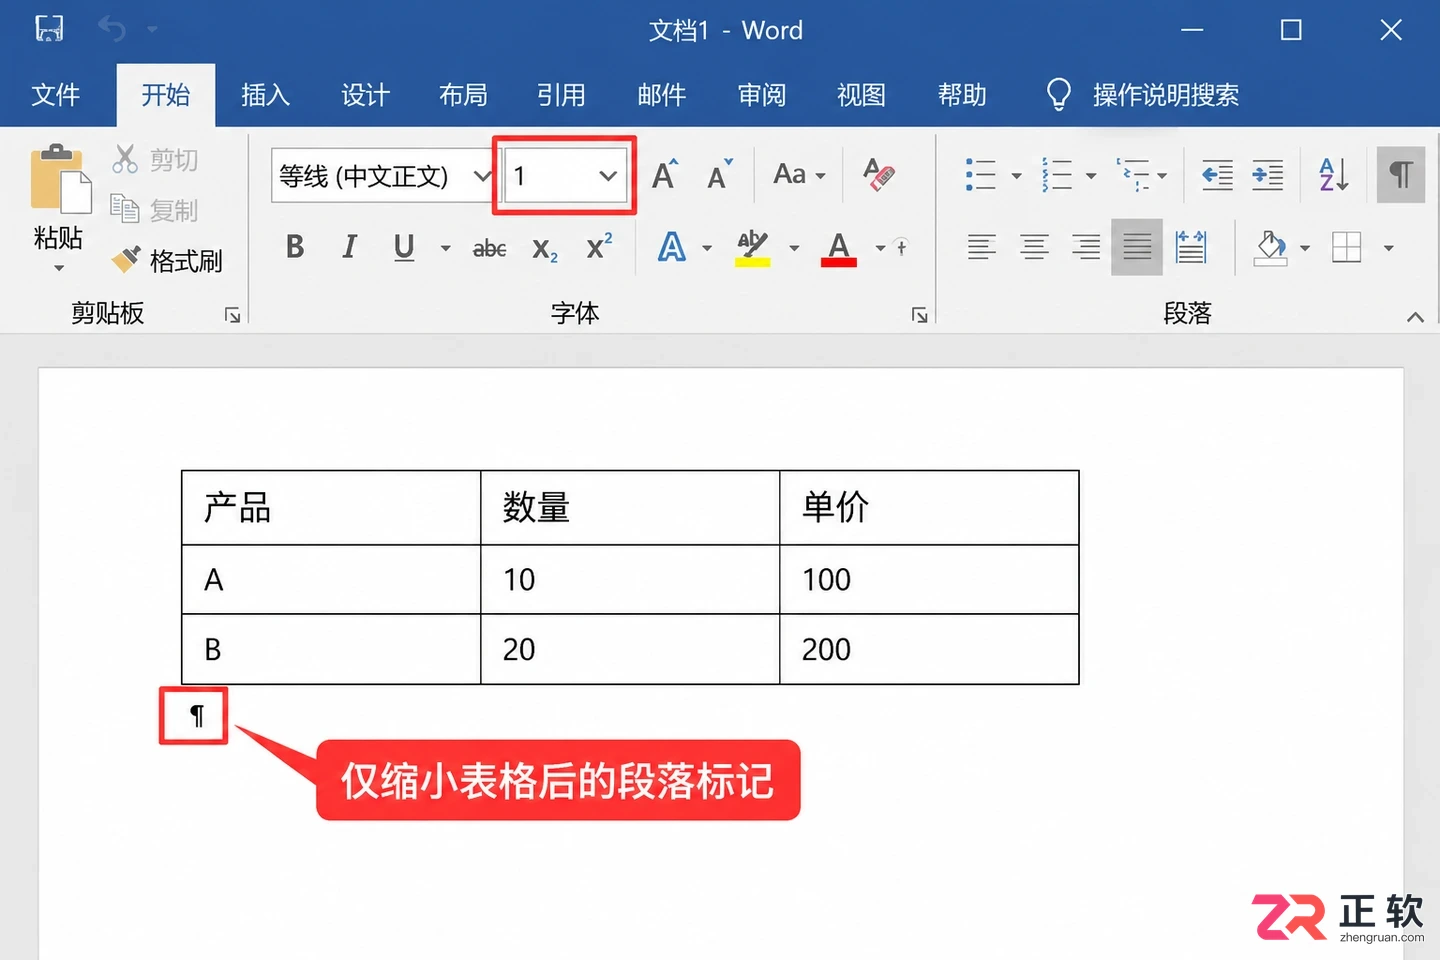Image resolution: width=1440 pixels, height=960 pixels.
Task: Sort the selection with the A-Z icon
Action: (1334, 176)
